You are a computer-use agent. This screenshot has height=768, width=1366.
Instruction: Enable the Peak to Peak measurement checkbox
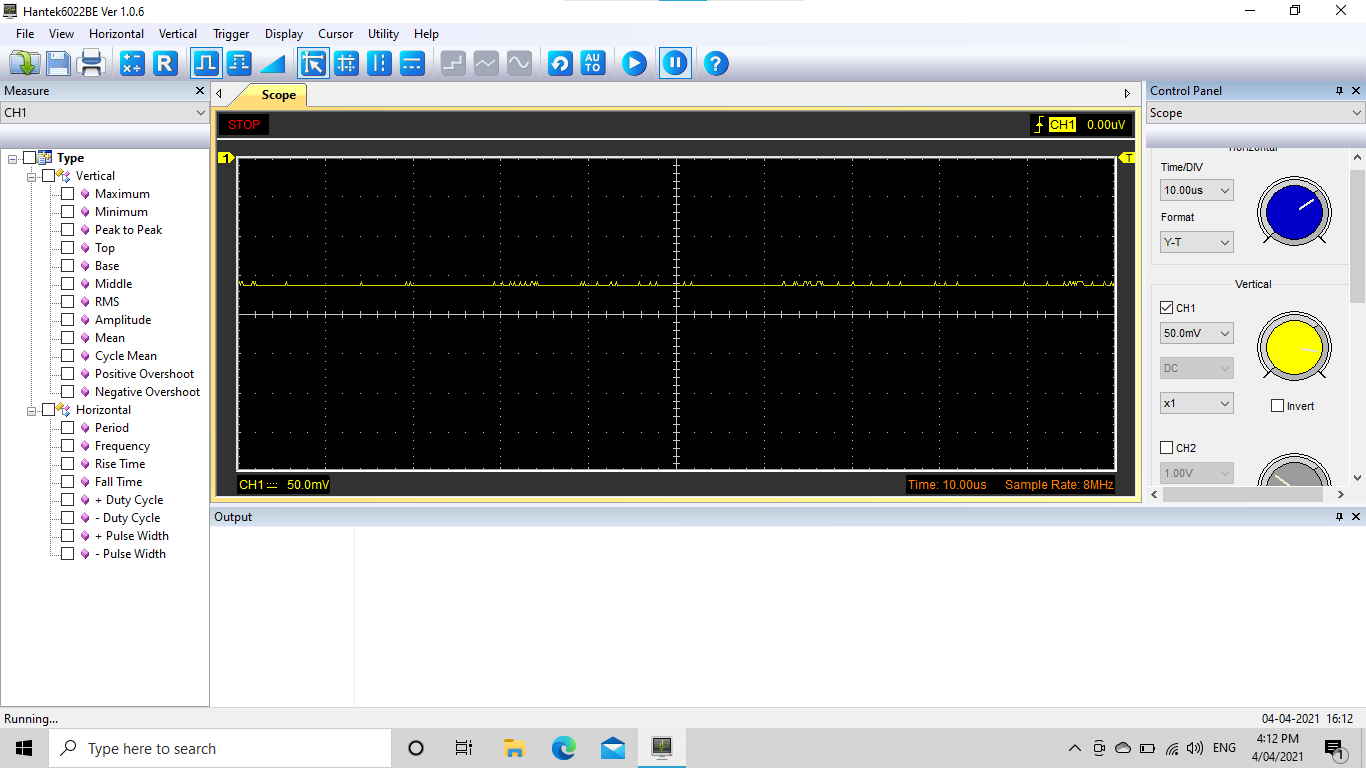pos(68,230)
